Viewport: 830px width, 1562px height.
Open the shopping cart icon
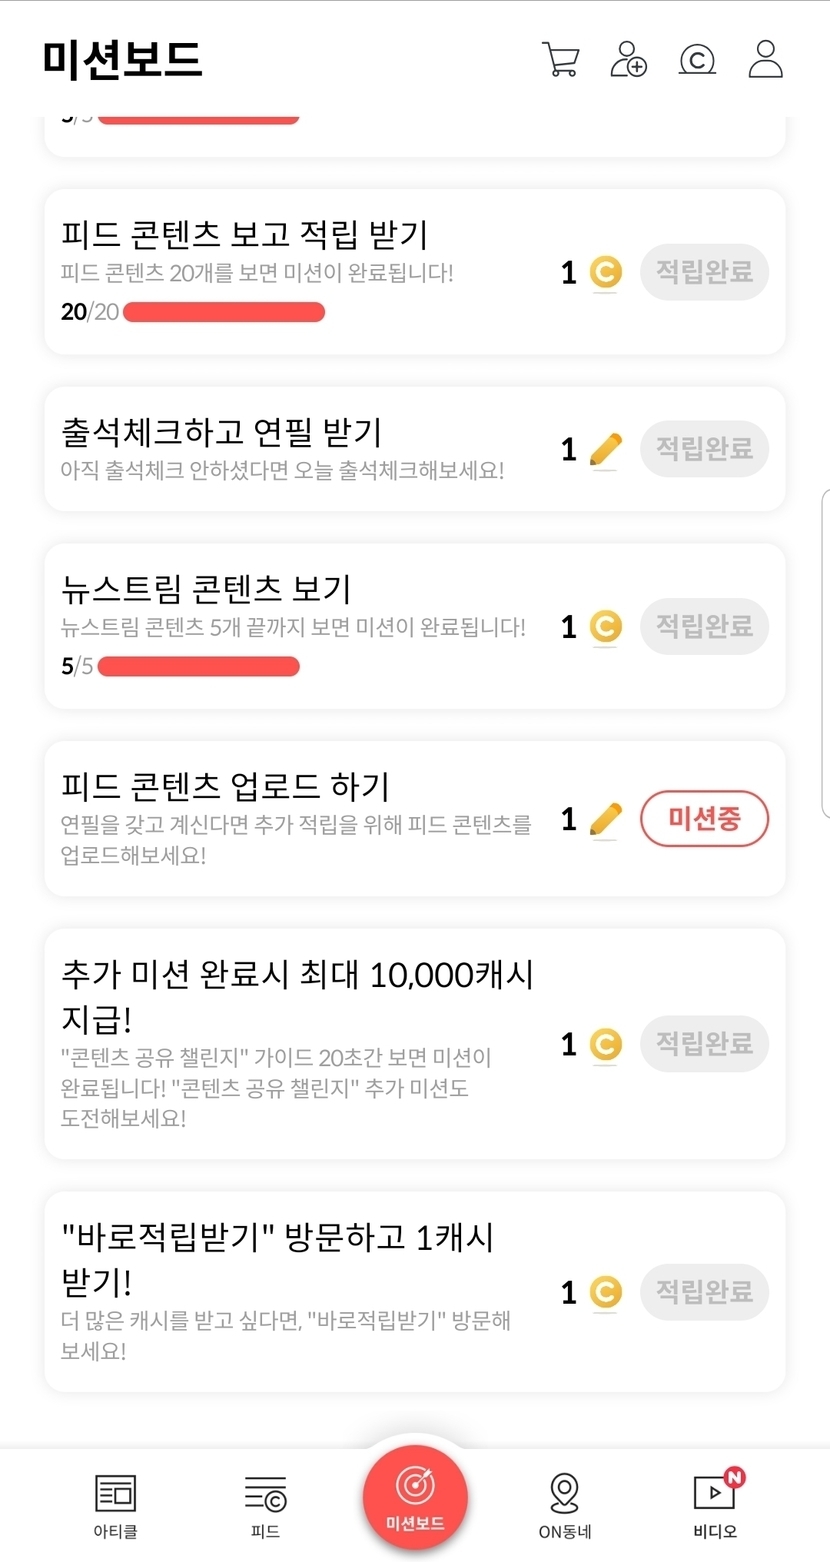click(x=560, y=59)
